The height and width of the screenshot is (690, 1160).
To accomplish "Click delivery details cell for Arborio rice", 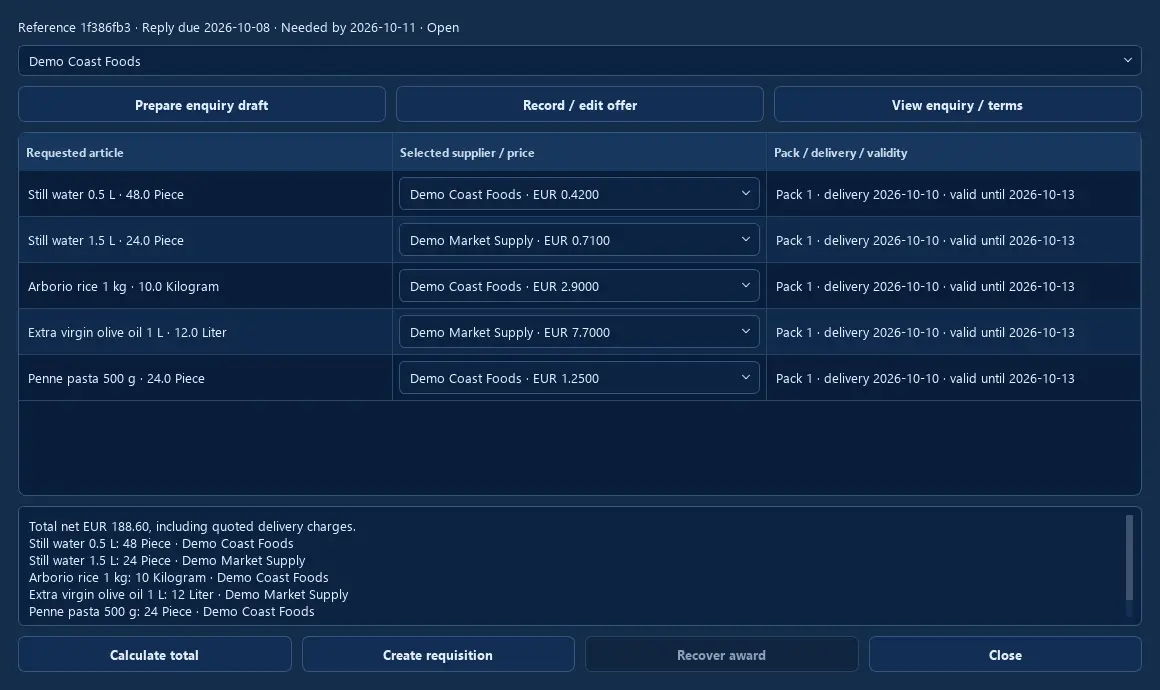I will (x=954, y=285).
